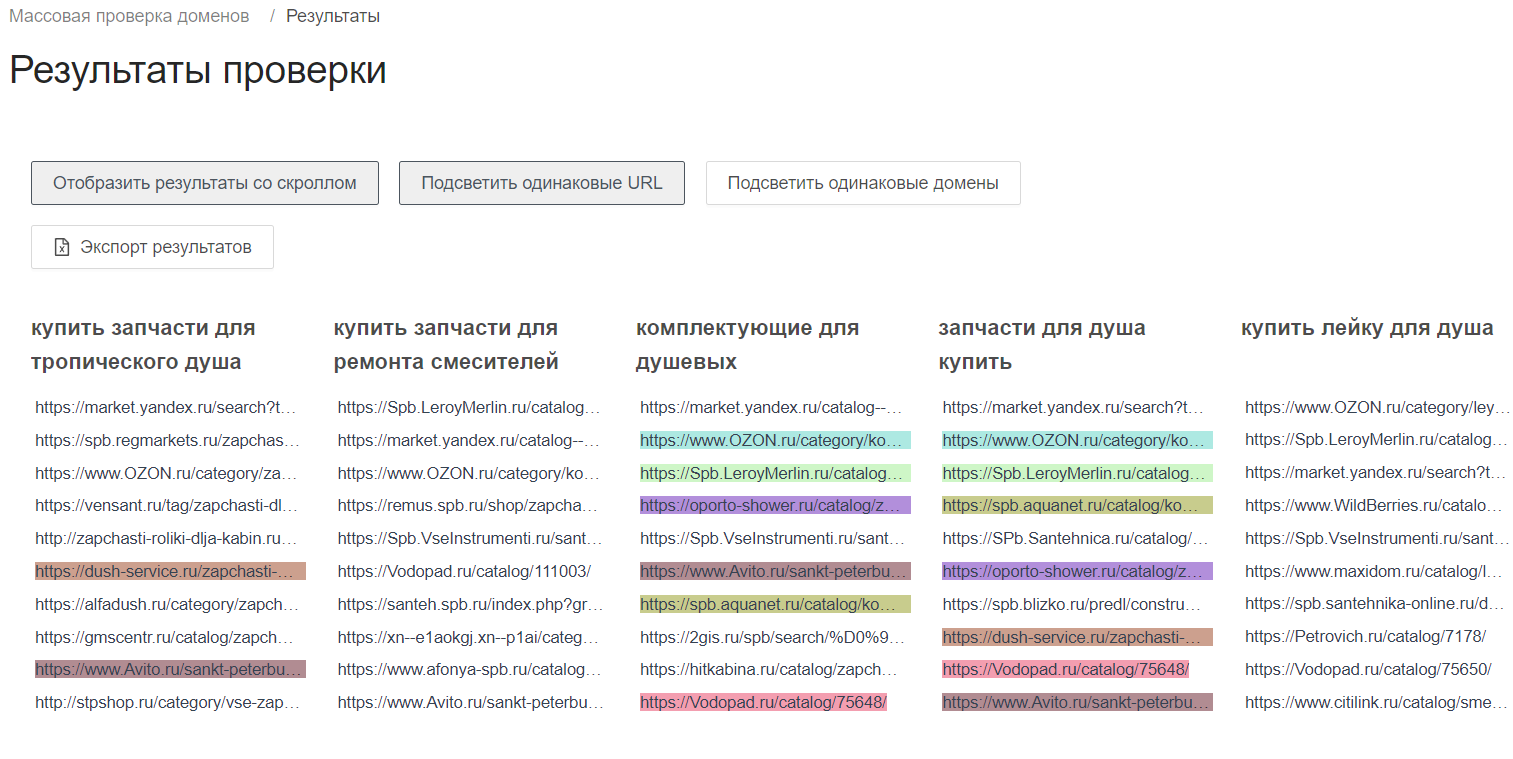Click the Excel file icon on Export button

coord(62,247)
